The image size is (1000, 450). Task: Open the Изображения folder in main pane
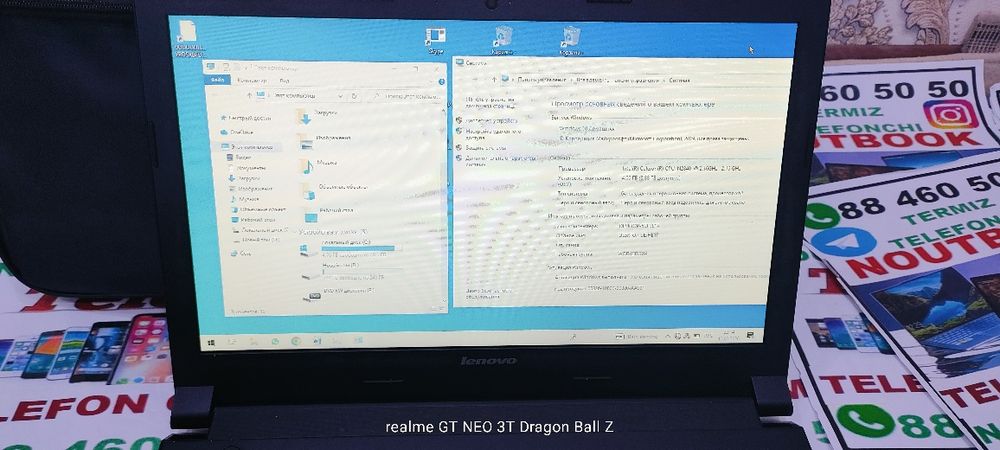[x=325, y=140]
